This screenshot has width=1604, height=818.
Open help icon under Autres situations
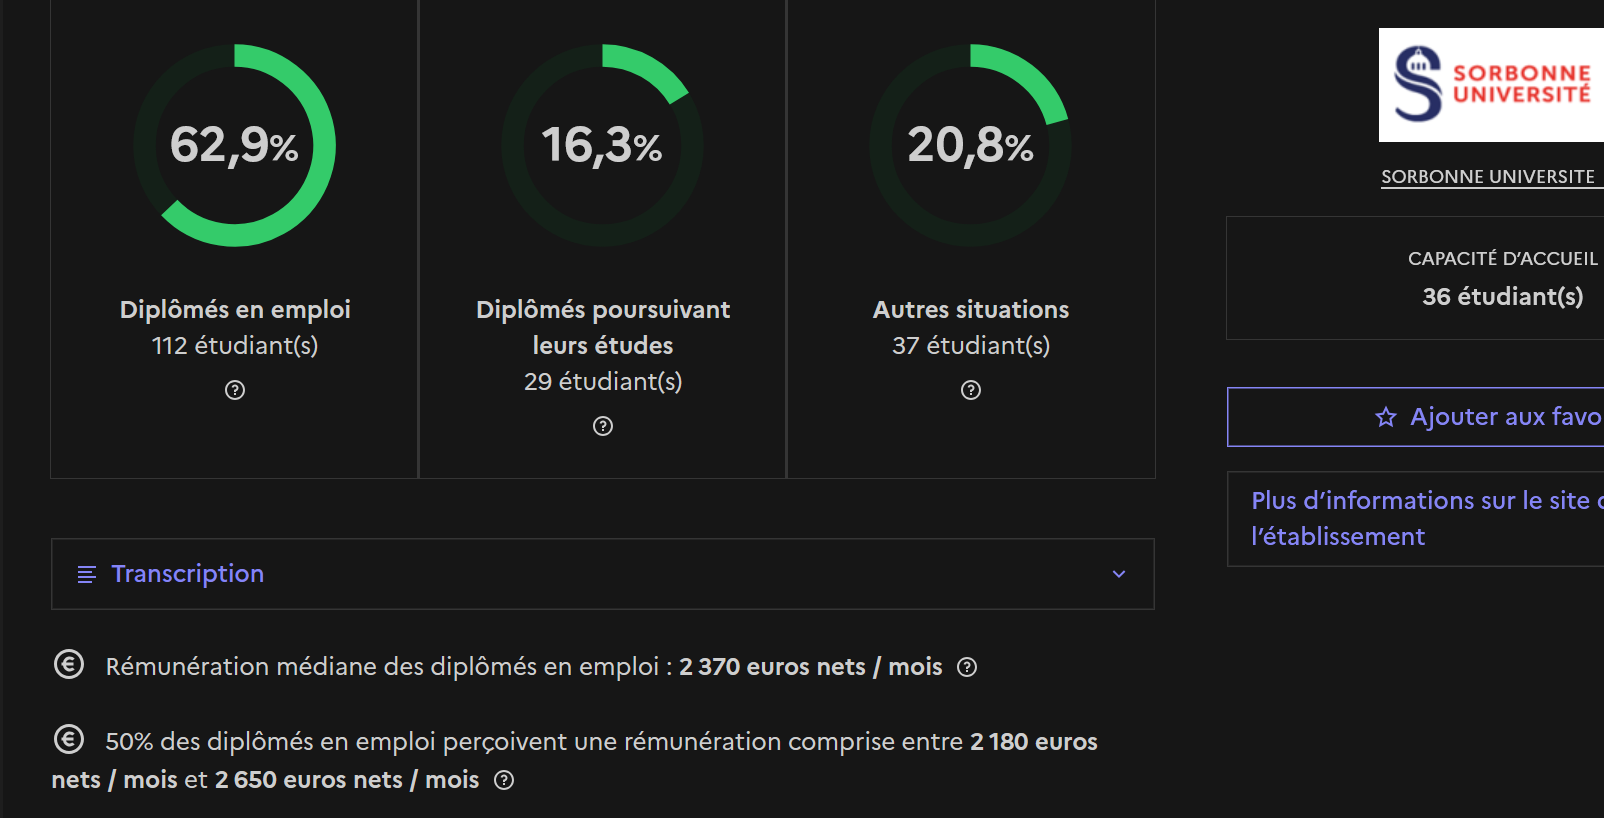tap(971, 390)
